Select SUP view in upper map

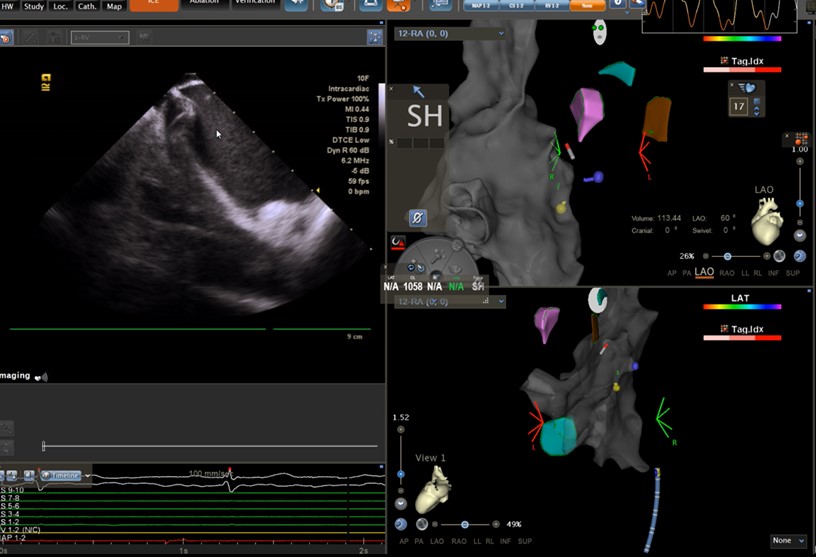tap(793, 273)
